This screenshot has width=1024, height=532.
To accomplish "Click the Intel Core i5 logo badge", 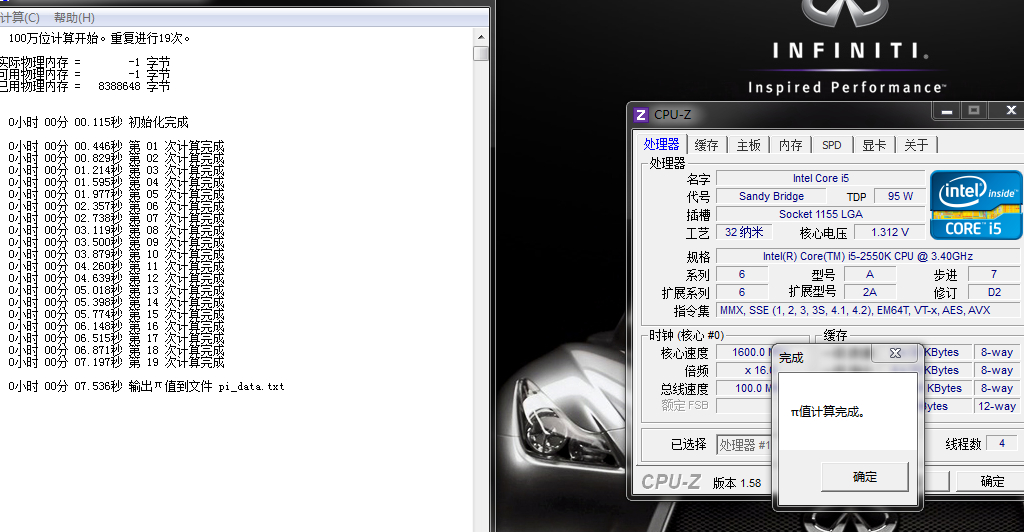I will 976,205.
